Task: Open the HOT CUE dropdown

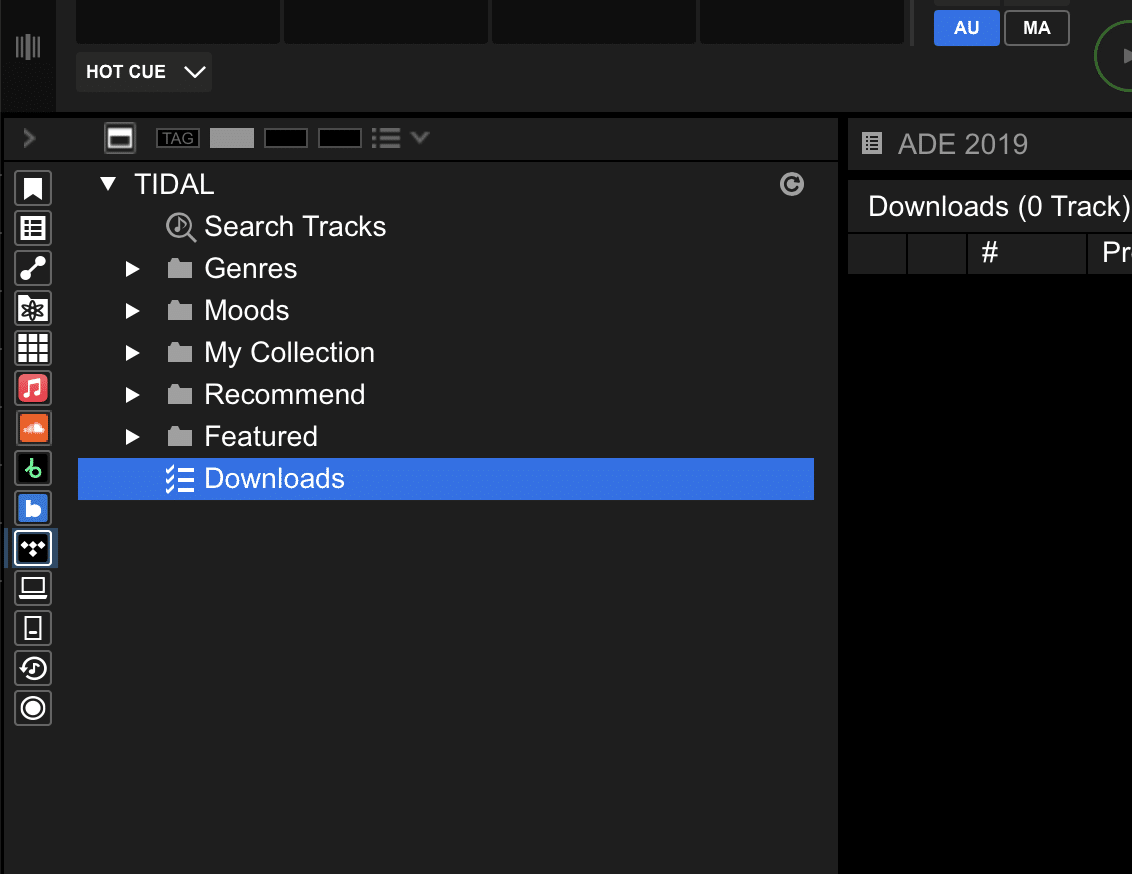Action: (x=143, y=71)
